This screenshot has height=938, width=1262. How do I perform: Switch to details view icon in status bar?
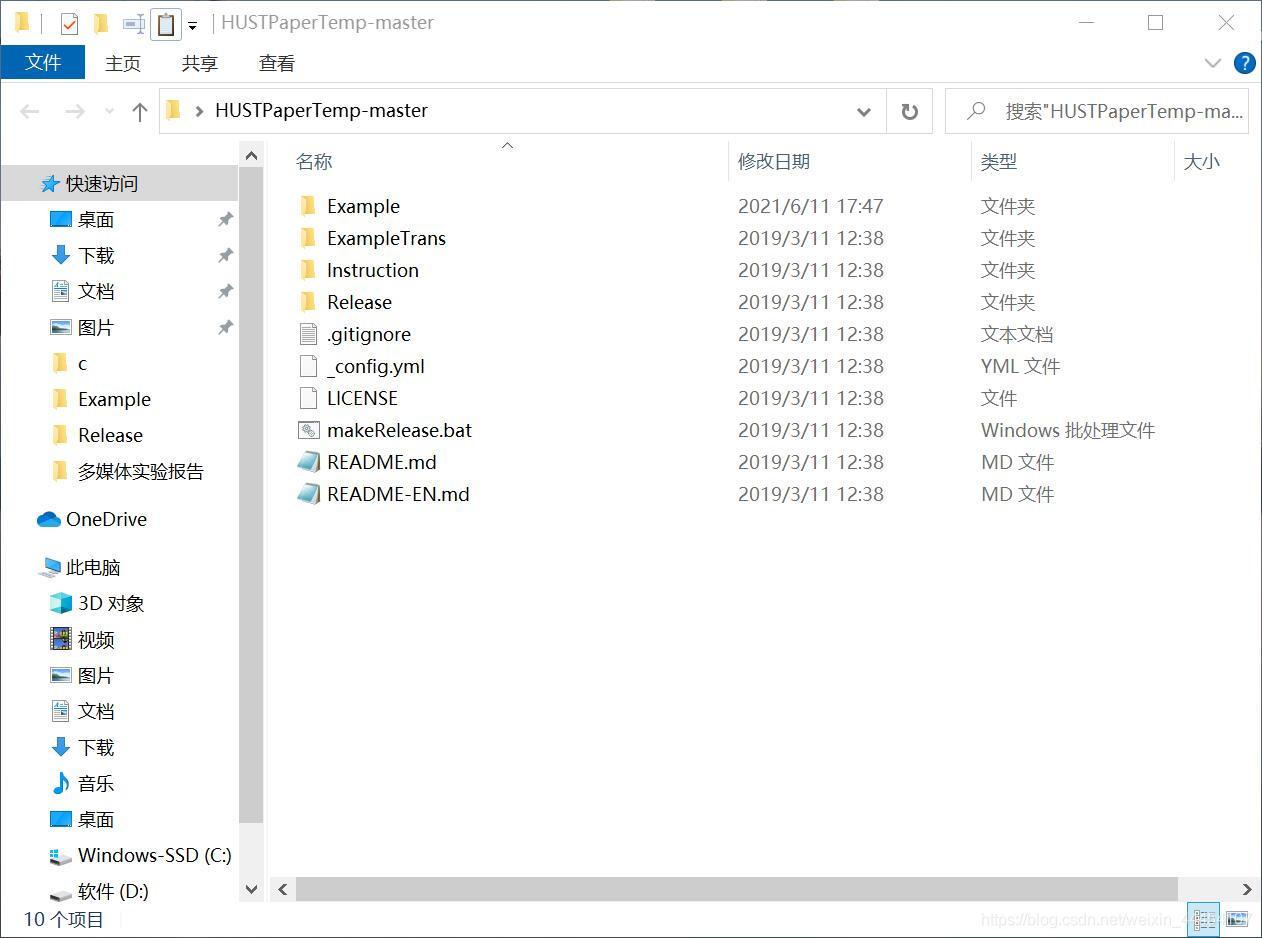point(1205,918)
